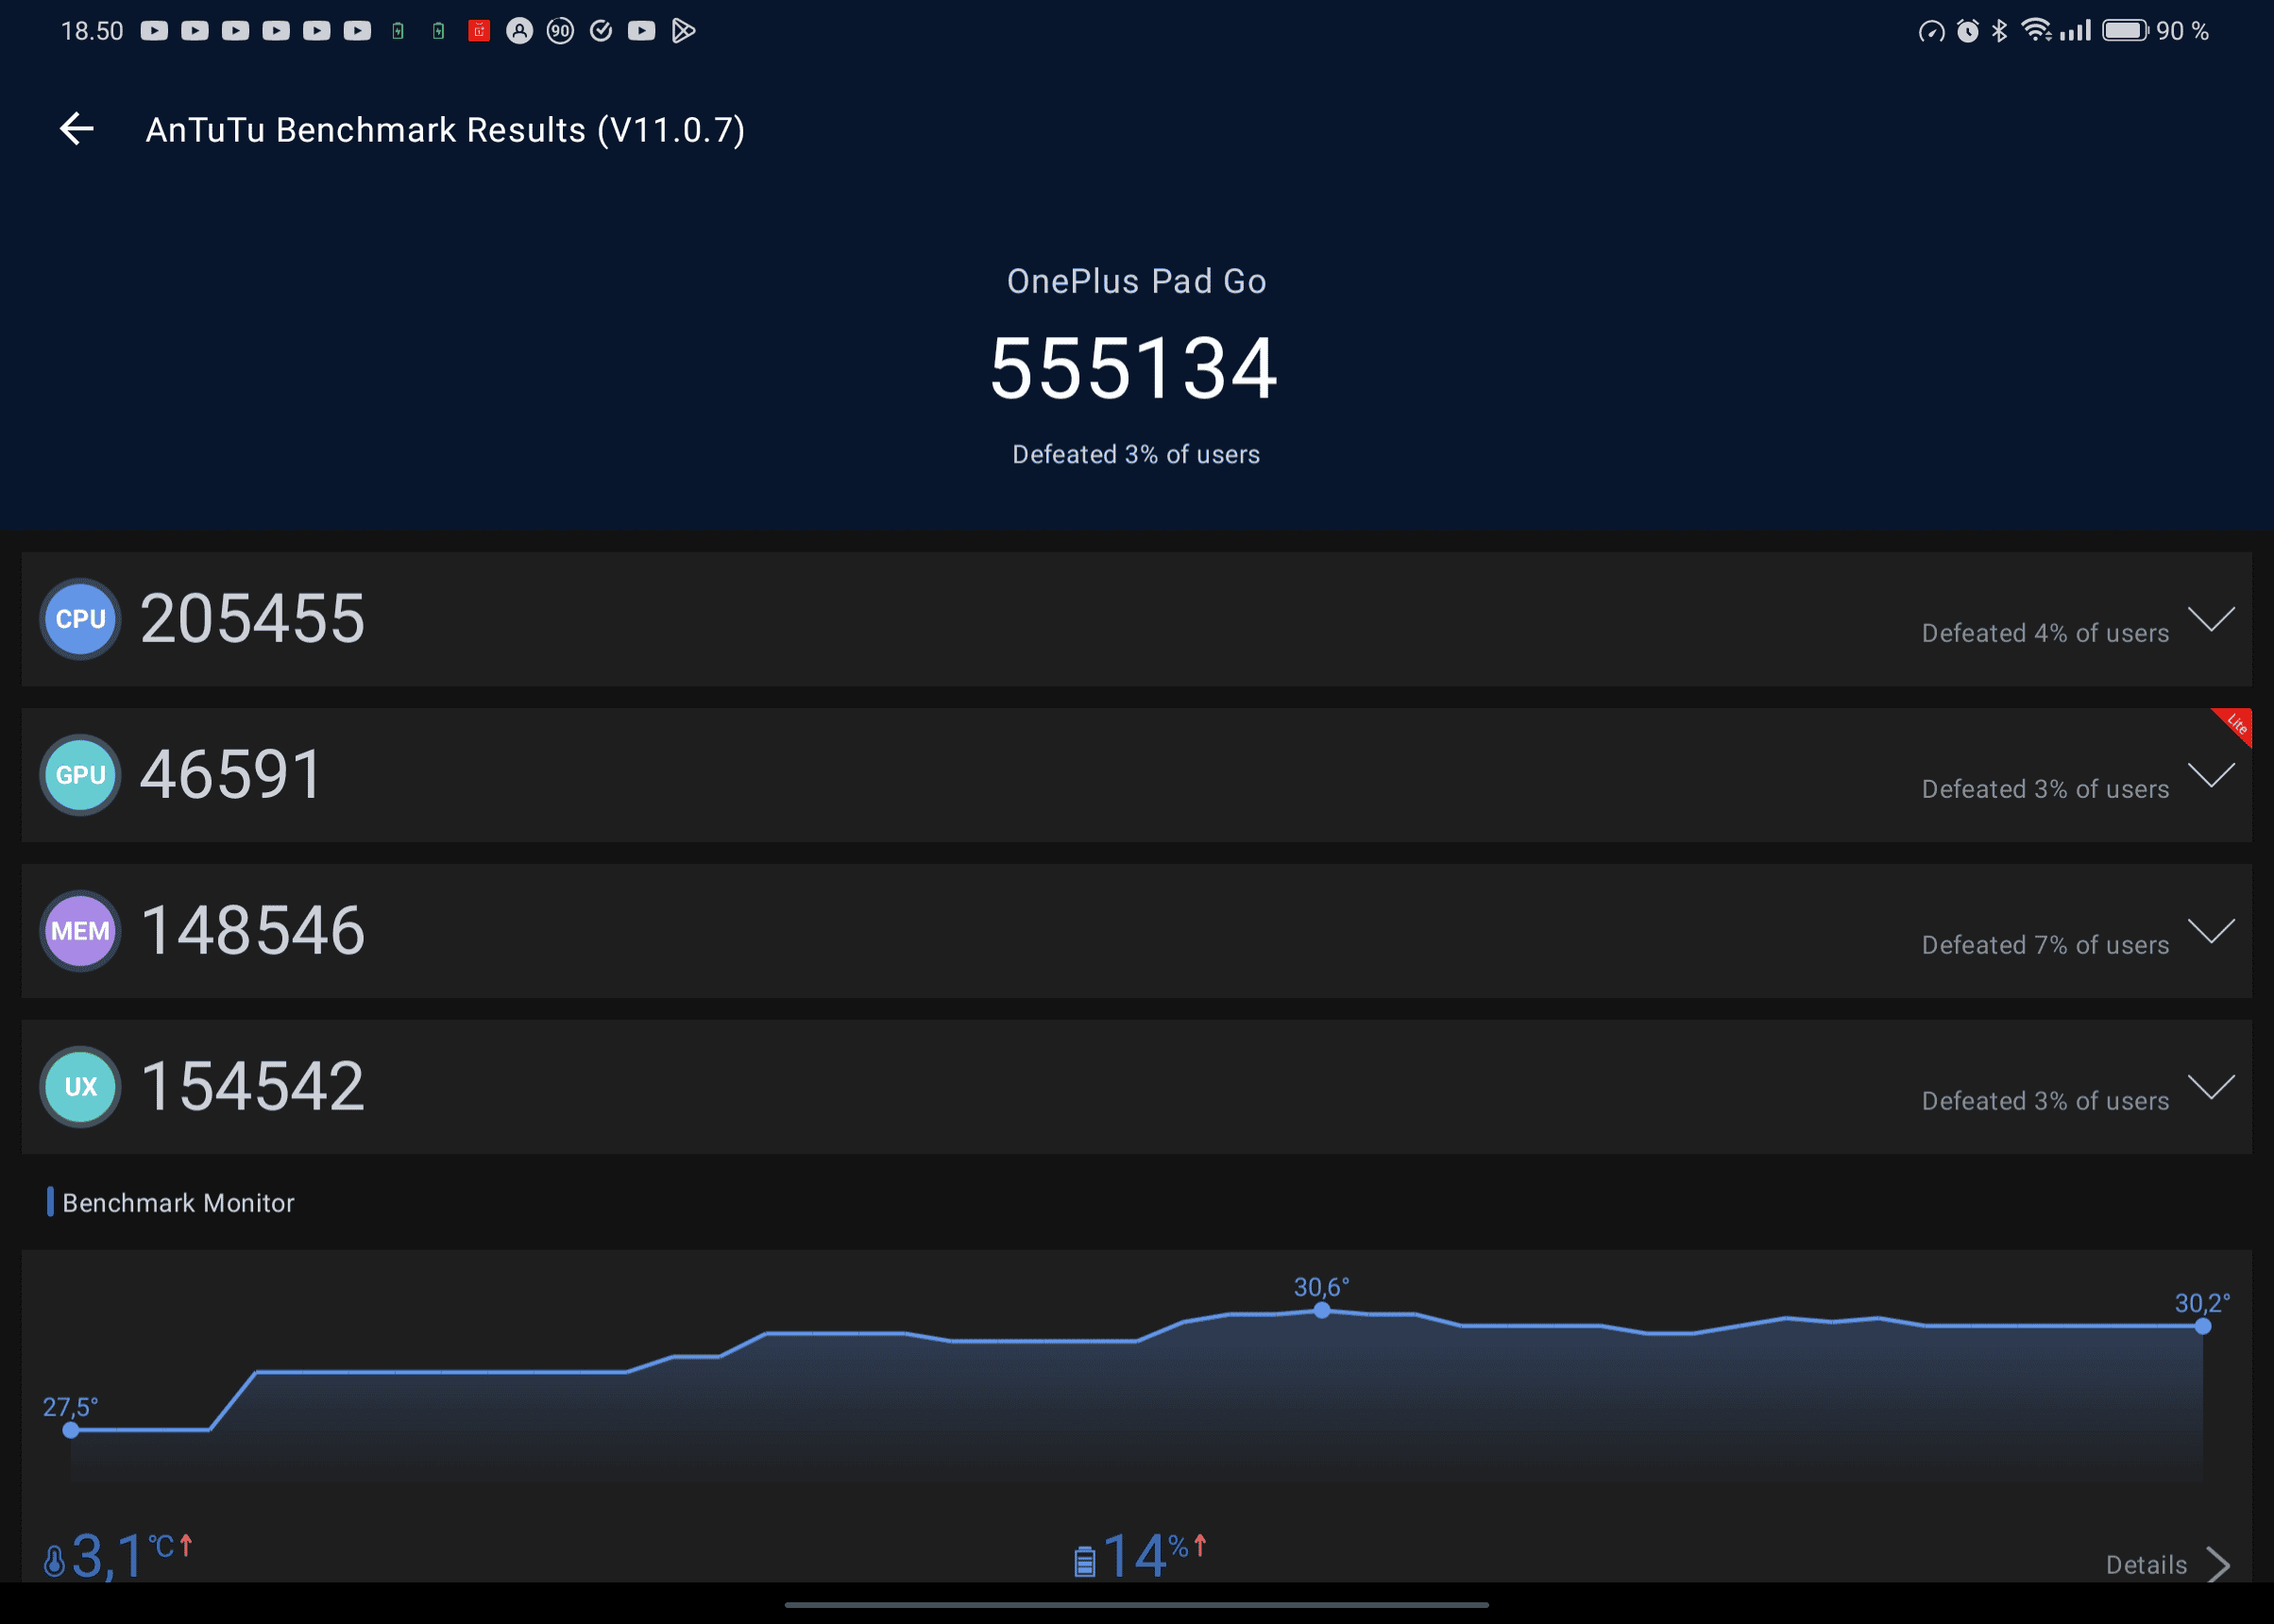Tap the AnTuTu Benchmark Results title
Image resolution: width=2274 pixels, height=1624 pixels.
coord(445,130)
